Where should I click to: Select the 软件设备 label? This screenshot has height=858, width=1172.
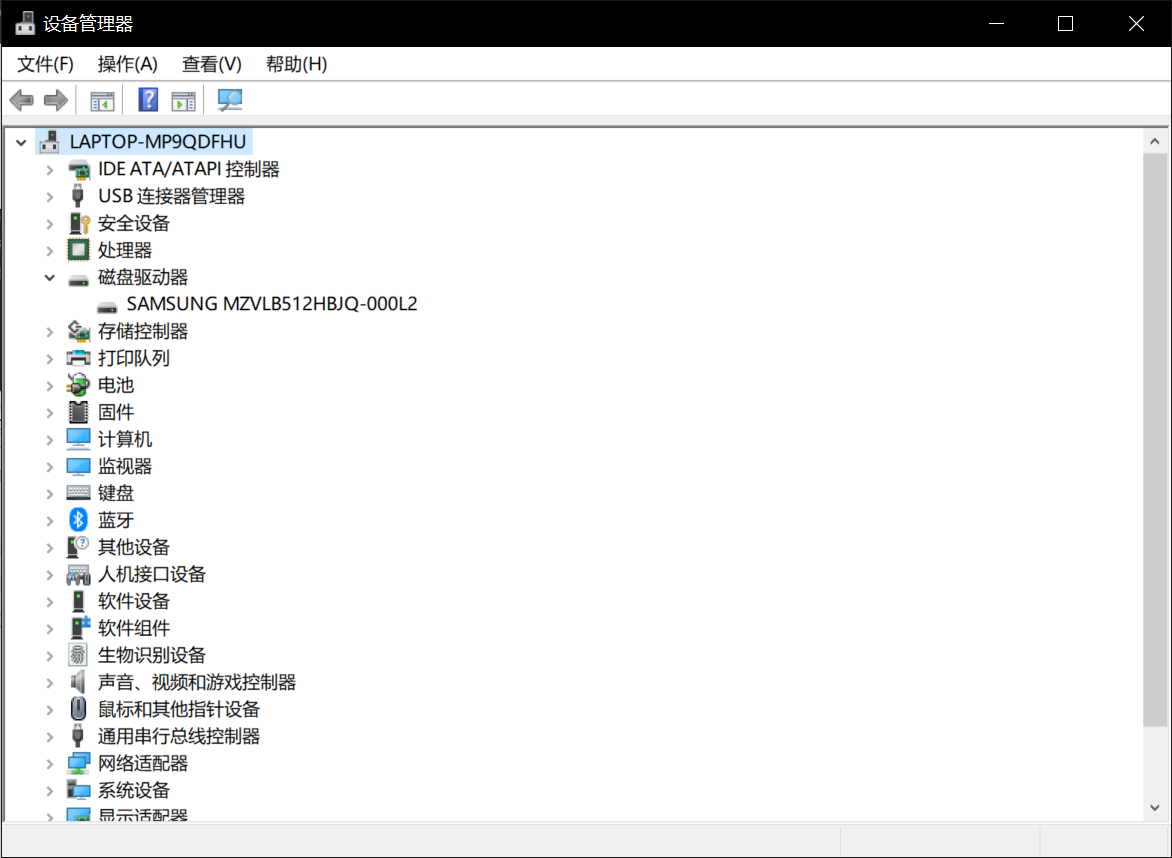(134, 601)
